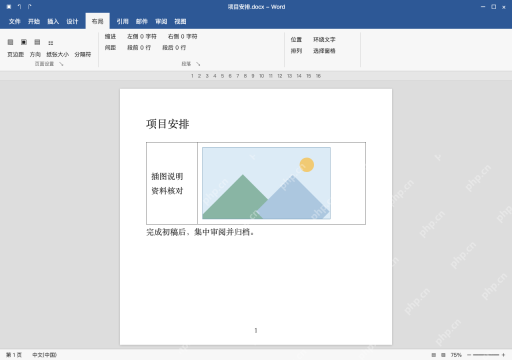Click the page number 1 in footer
Image resolution: width=512 pixels, height=360 pixels.
pyautogui.click(x=256, y=330)
